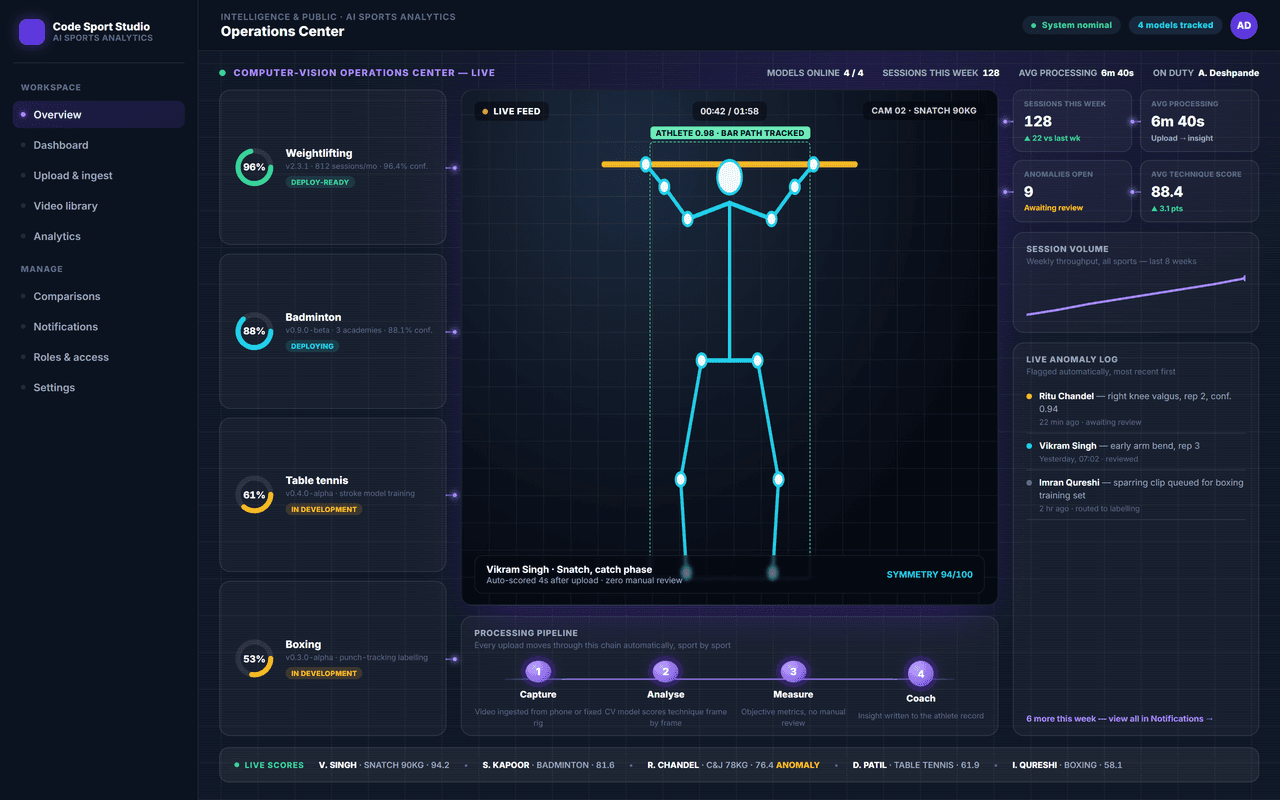Open Overview in the sidebar
Viewport: 1280px width, 800px height.
coord(99,114)
